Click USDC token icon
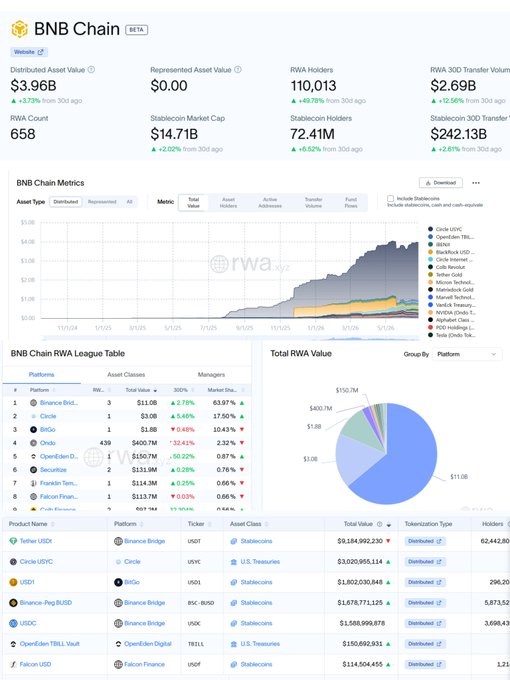Image resolution: width=510 pixels, height=680 pixels. click(13, 623)
